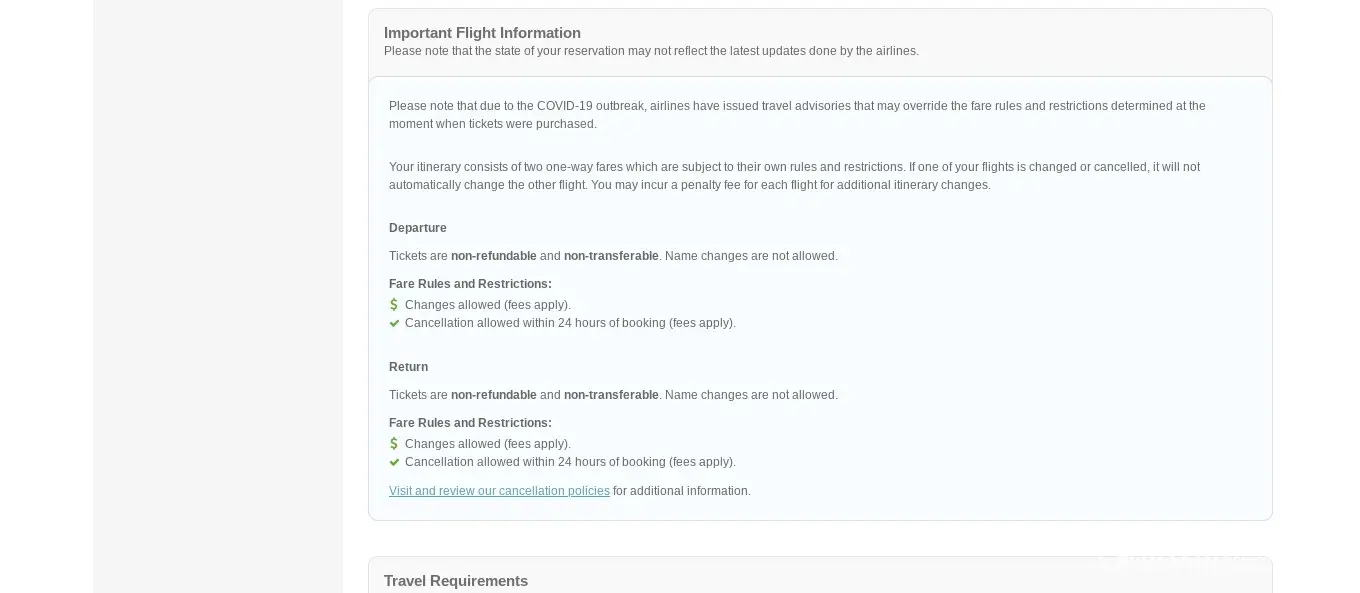The height and width of the screenshot is (593, 1360).
Task: Click the two one-way fares notice paragraph
Action: click(x=794, y=176)
